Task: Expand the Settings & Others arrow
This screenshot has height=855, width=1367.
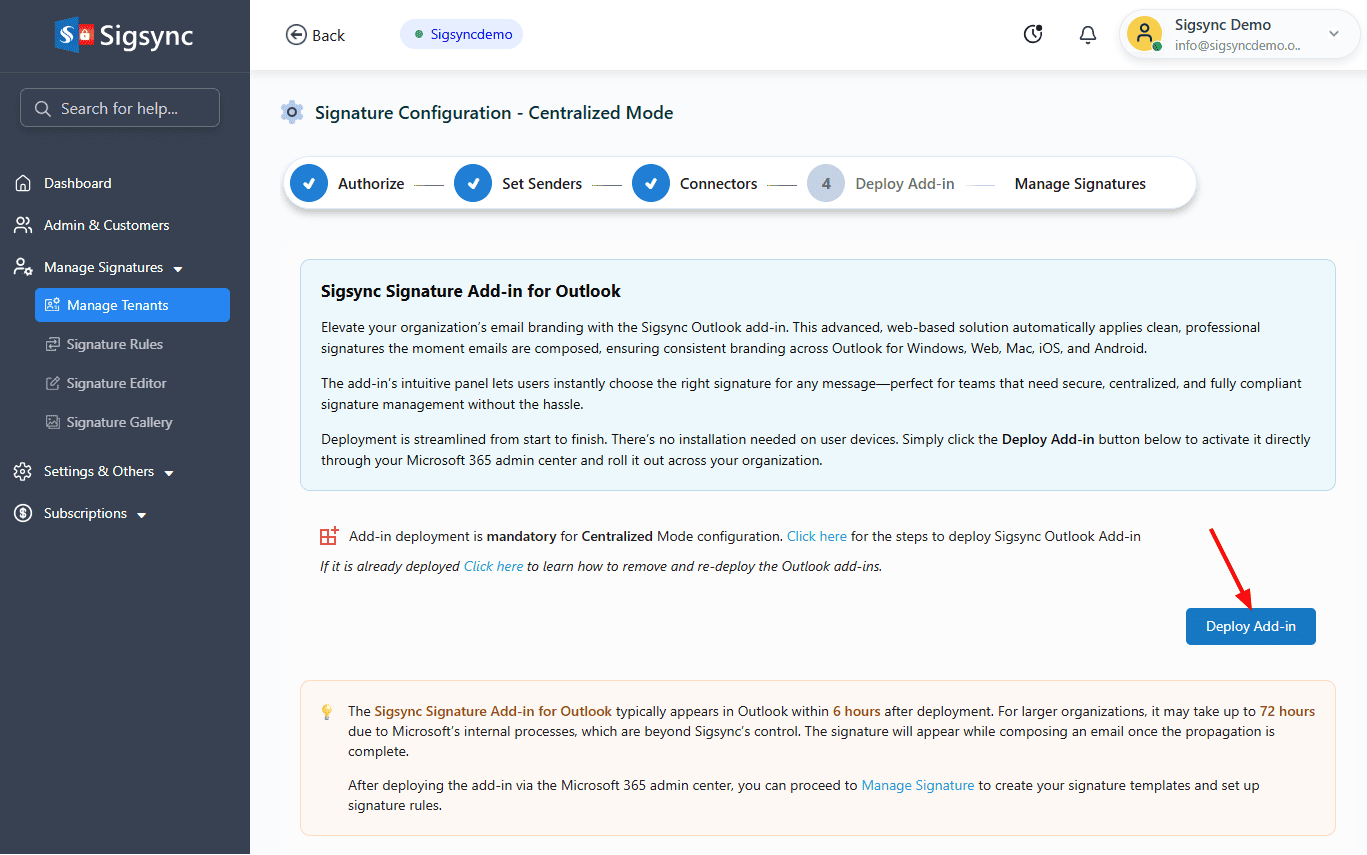Action: (x=169, y=473)
